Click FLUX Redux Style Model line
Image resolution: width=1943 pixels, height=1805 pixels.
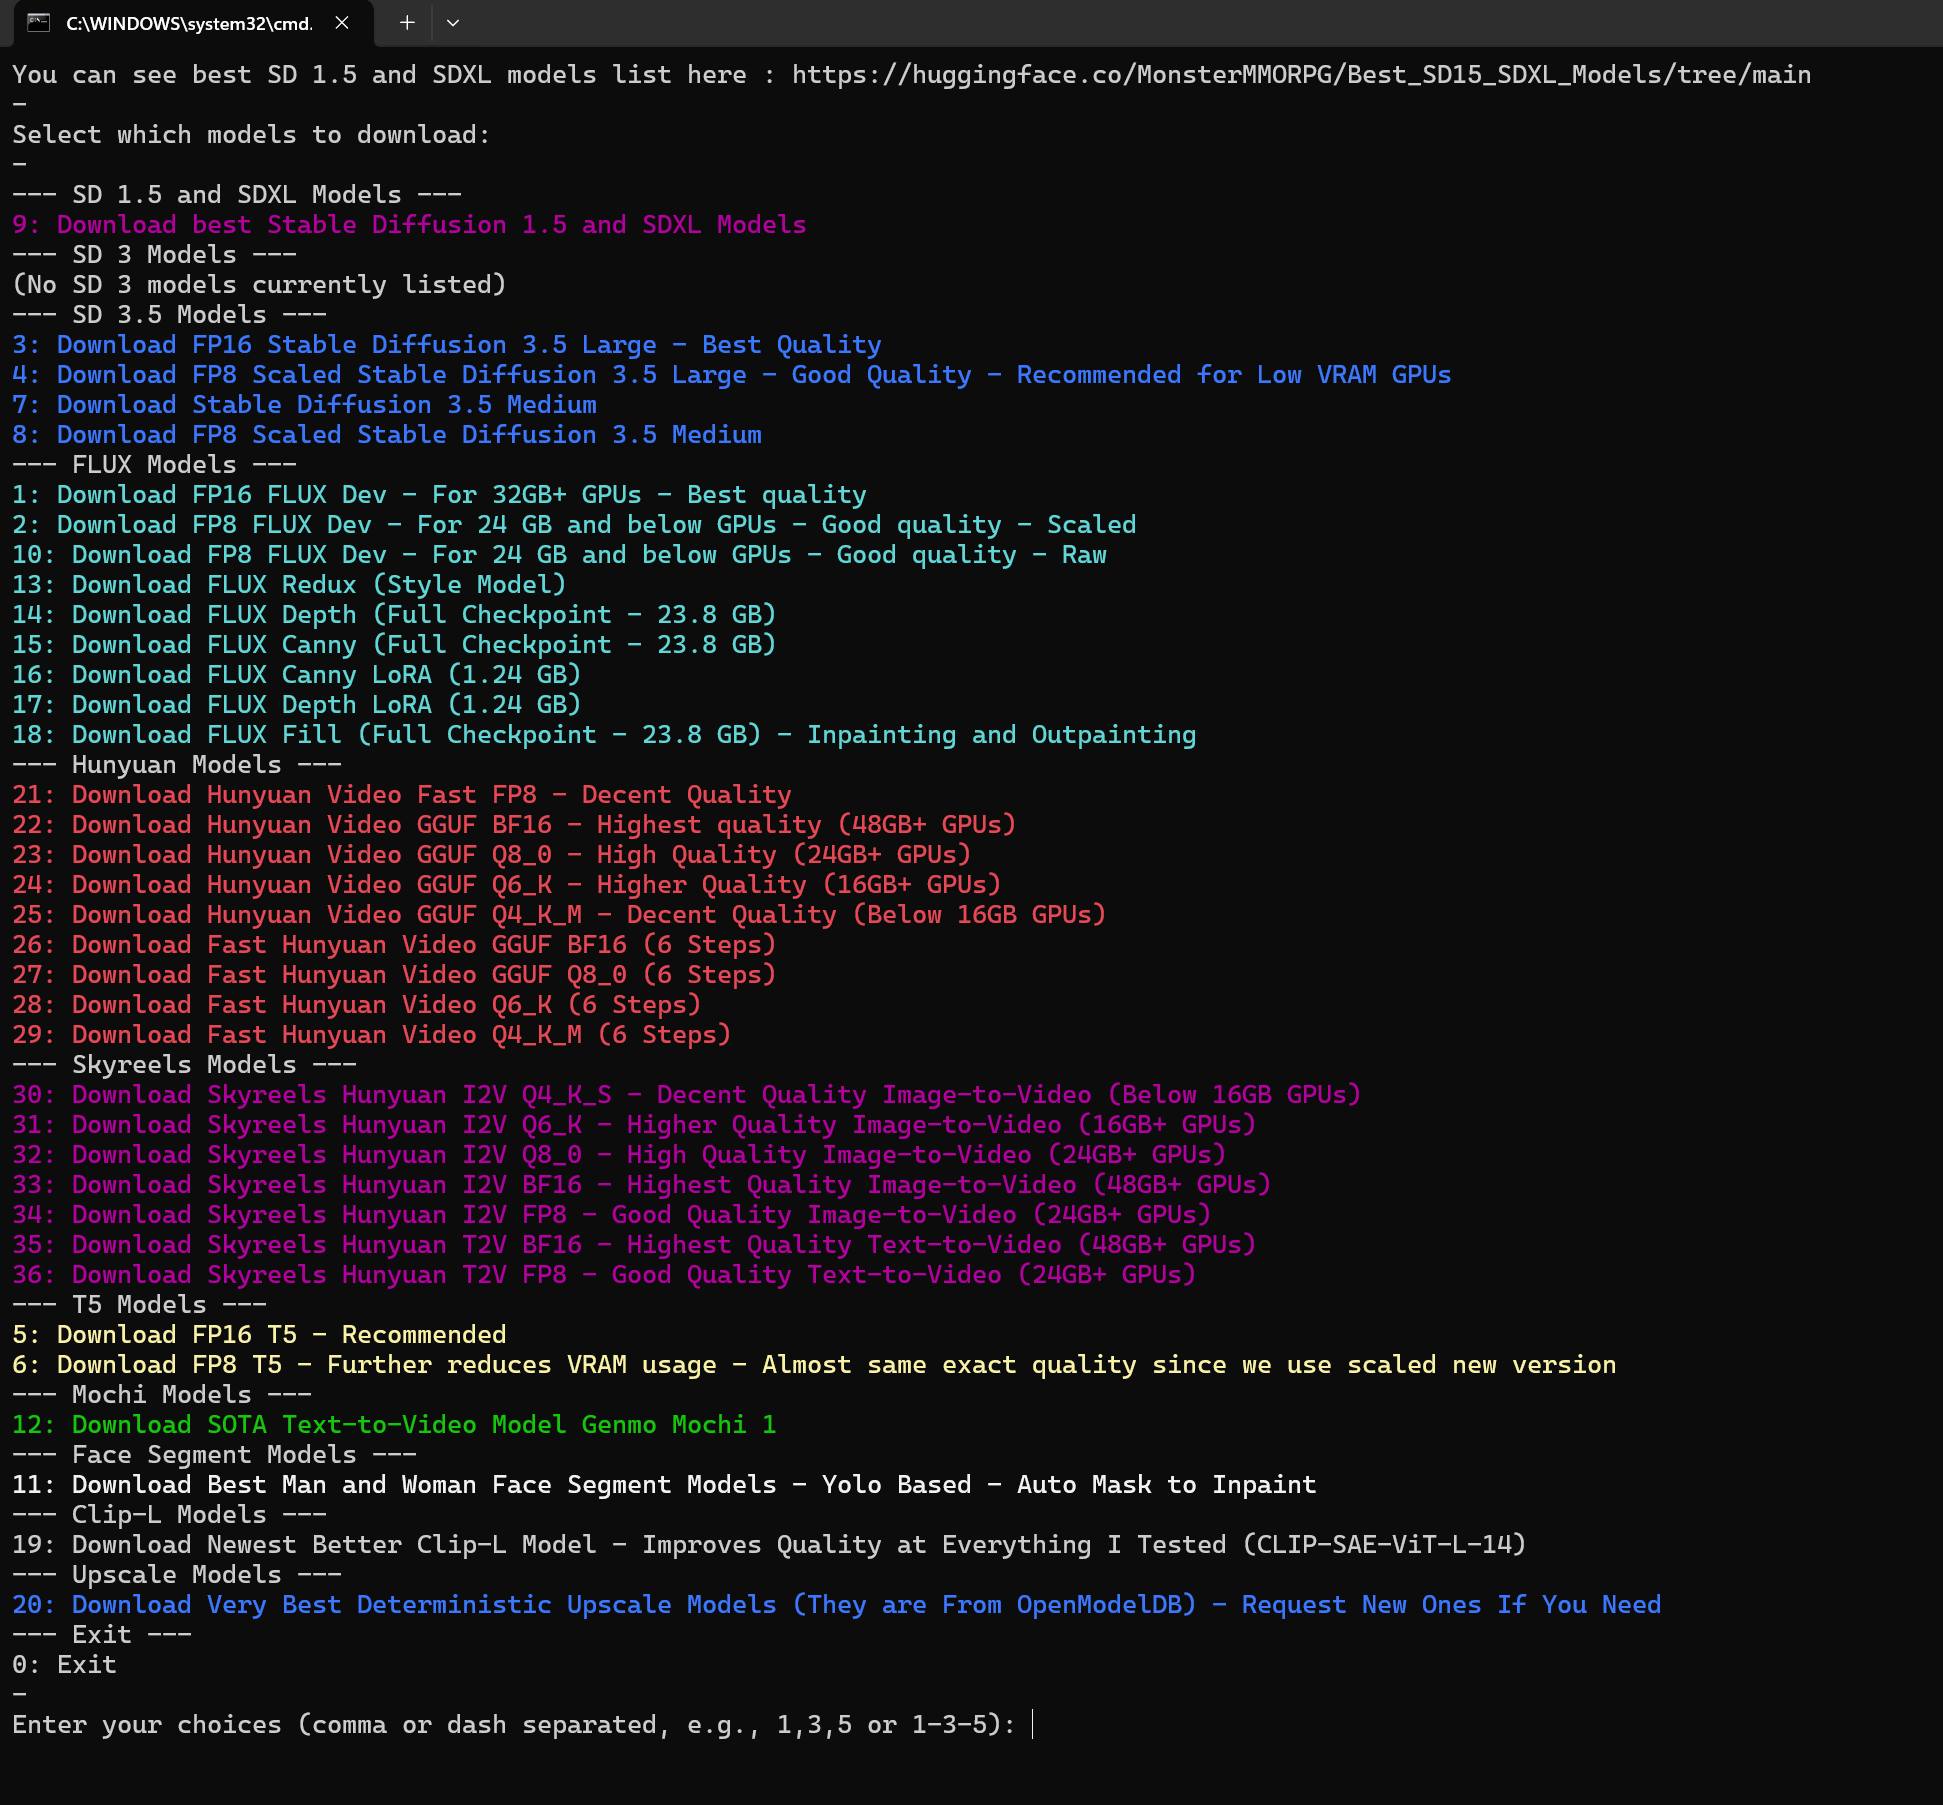pos(288,585)
